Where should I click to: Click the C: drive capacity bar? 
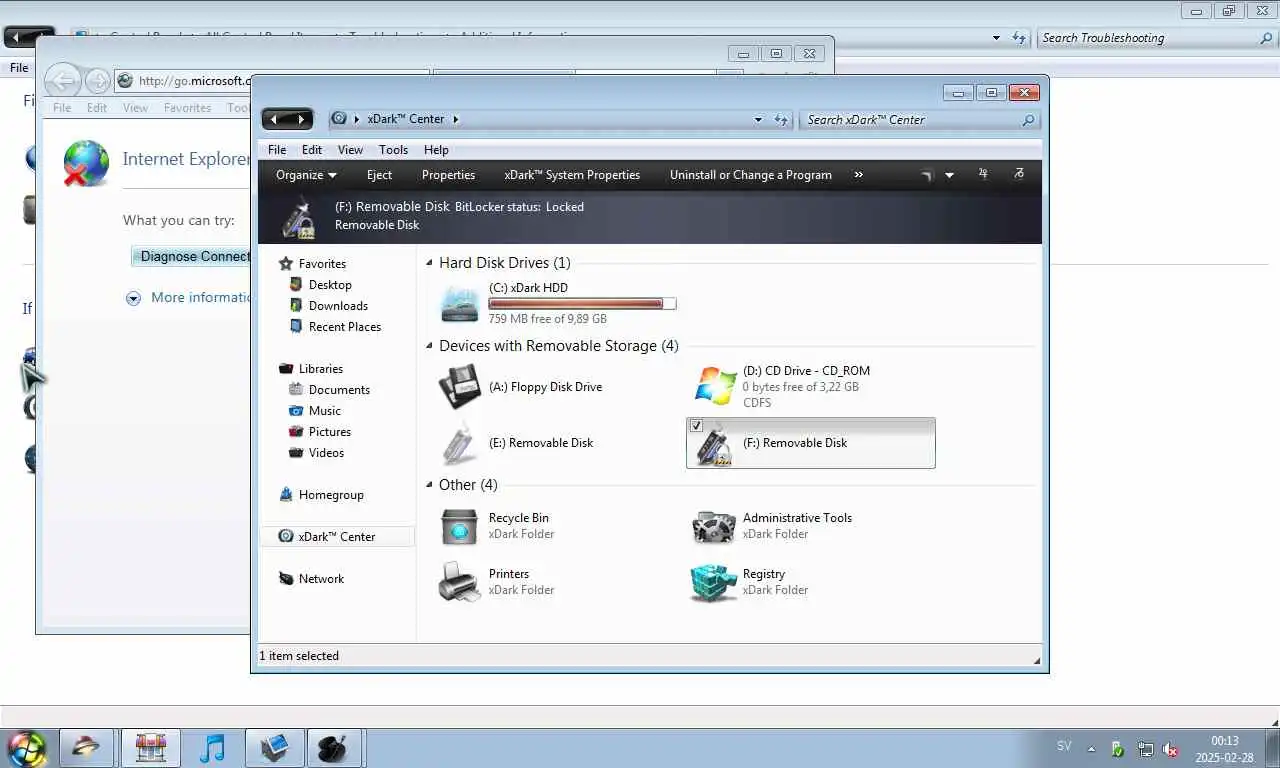point(582,304)
